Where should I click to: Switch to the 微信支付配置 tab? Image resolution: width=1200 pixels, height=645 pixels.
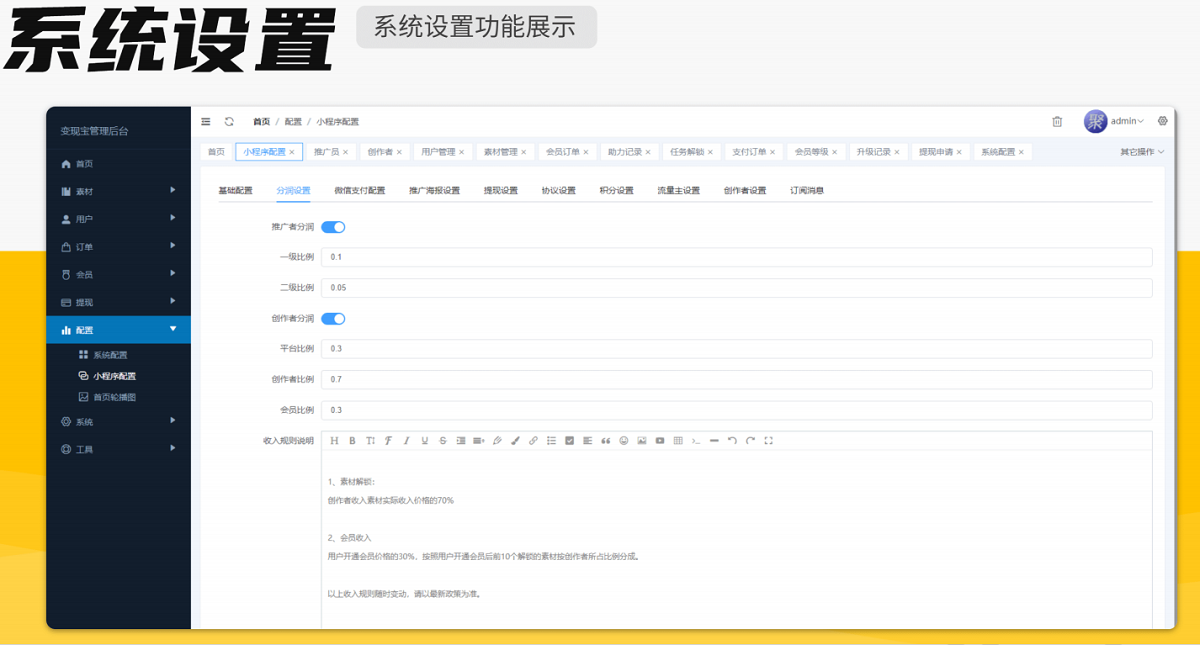(359, 190)
